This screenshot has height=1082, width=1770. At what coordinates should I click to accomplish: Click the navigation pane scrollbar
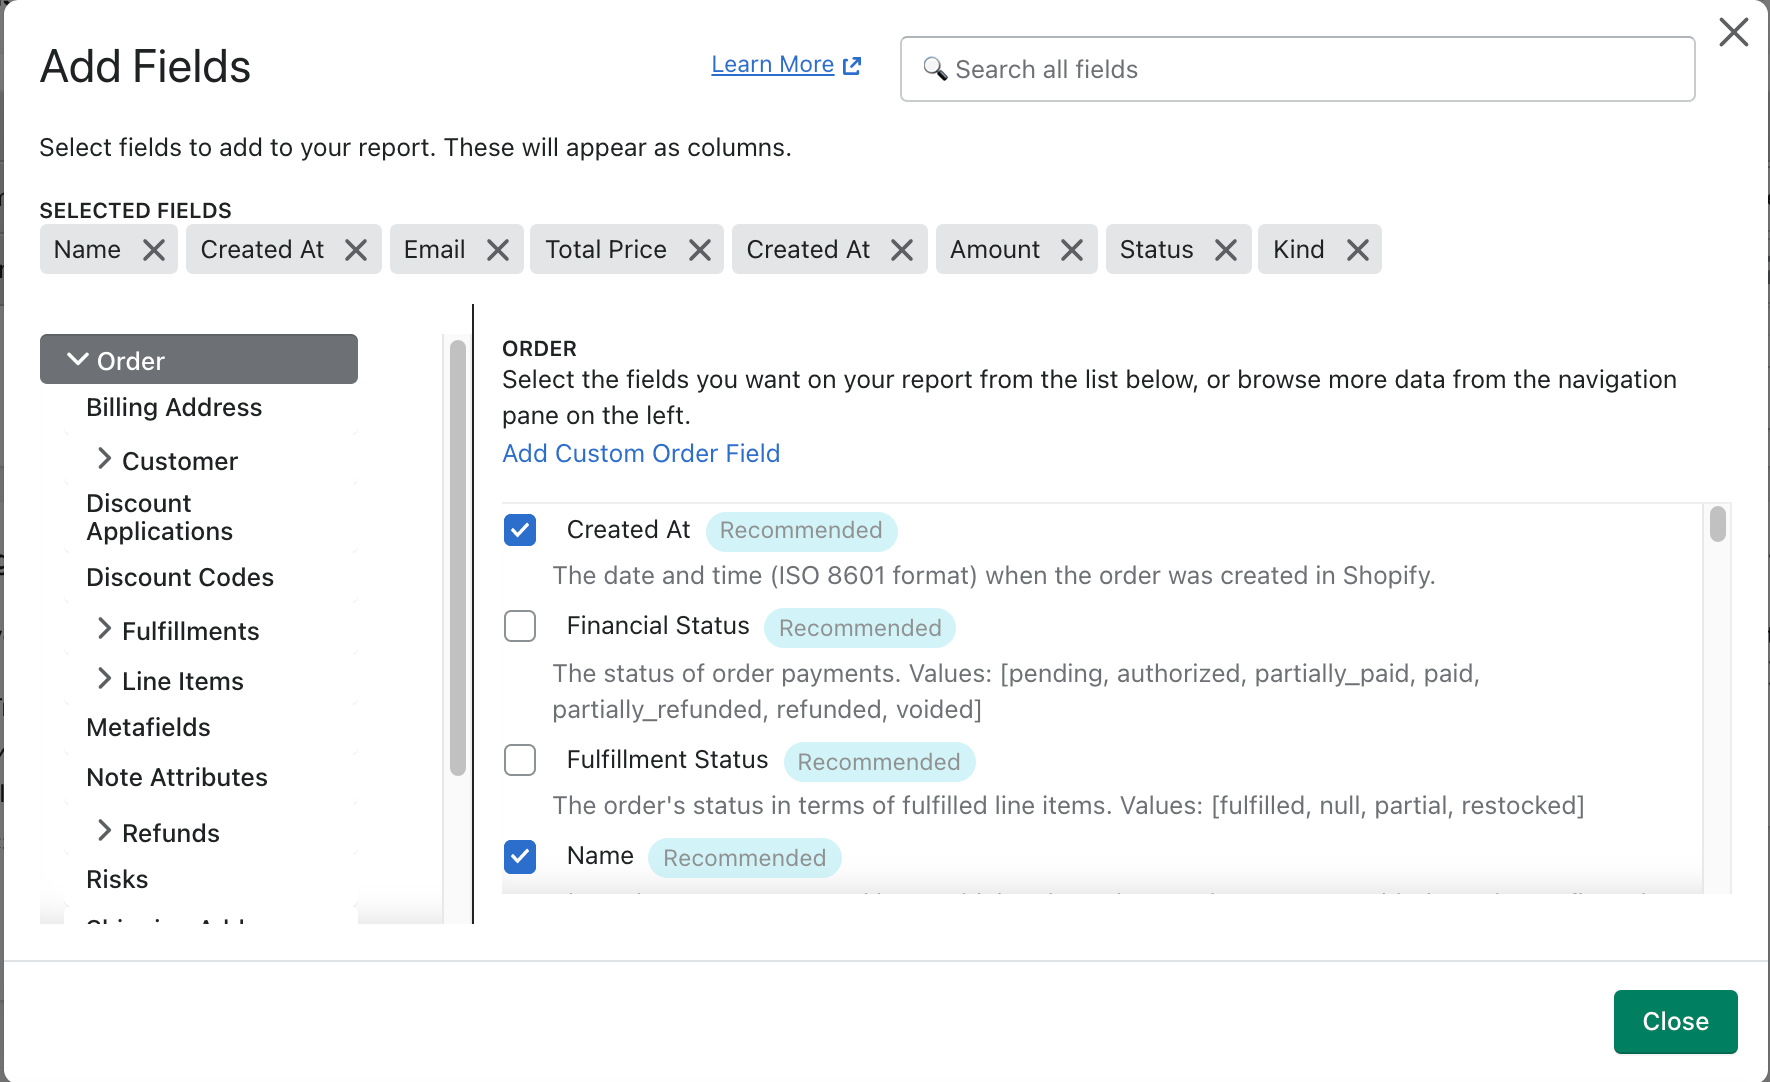point(458,558)
